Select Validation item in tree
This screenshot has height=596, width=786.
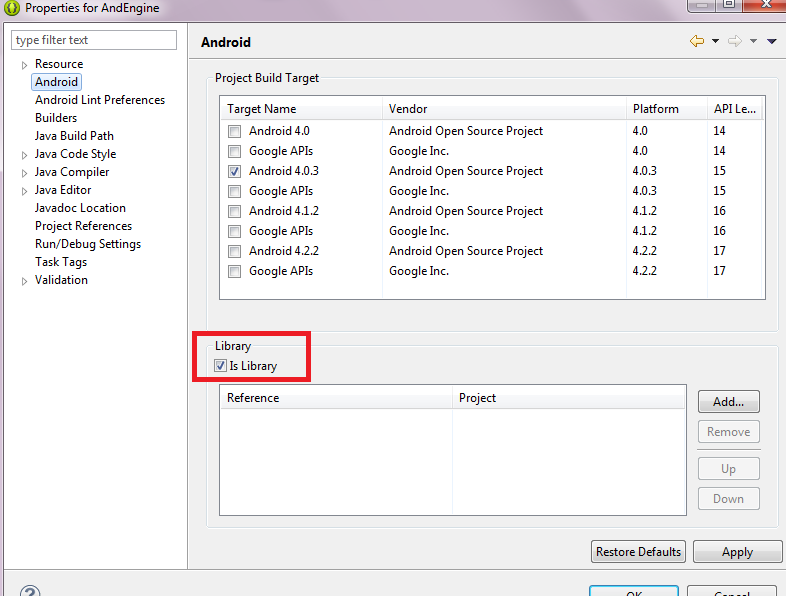(61, 280)
